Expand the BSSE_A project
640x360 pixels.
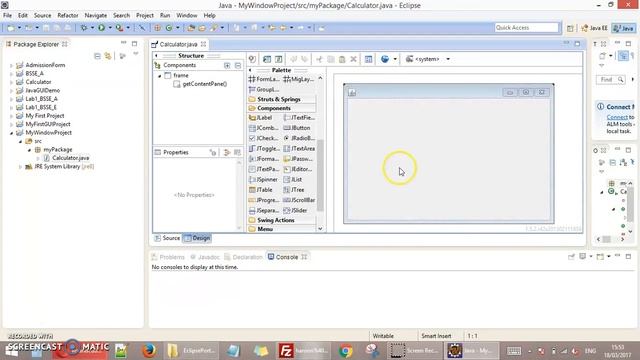(11, 74)
